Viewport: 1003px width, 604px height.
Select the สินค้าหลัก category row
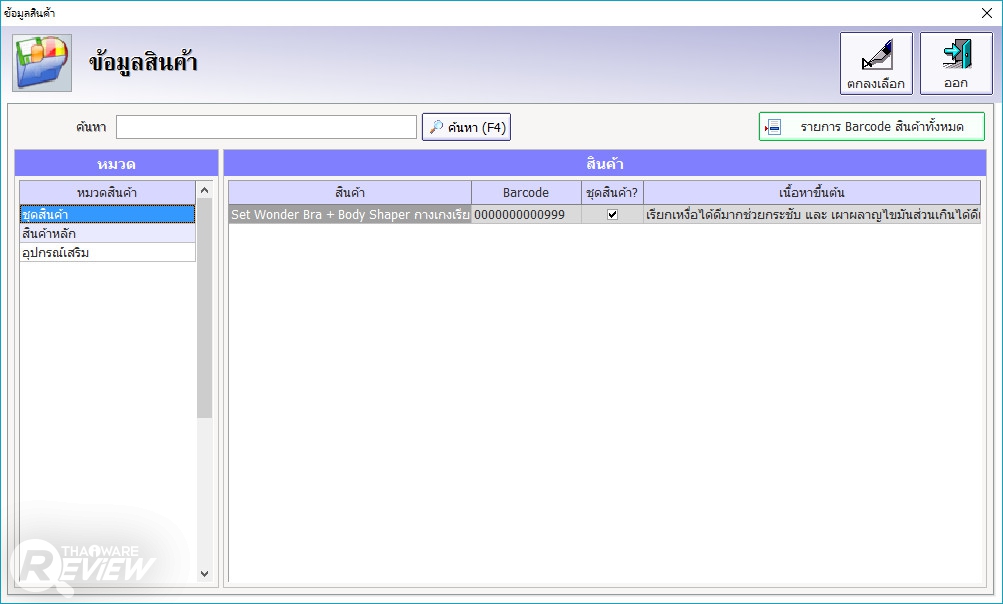click(x=107, y=234)
